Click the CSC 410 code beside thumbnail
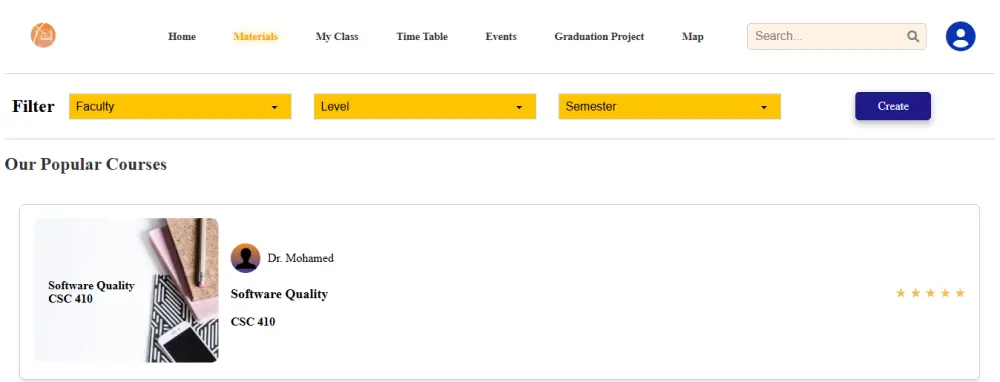Viewport: 1000px width, 382px height. 253,322
